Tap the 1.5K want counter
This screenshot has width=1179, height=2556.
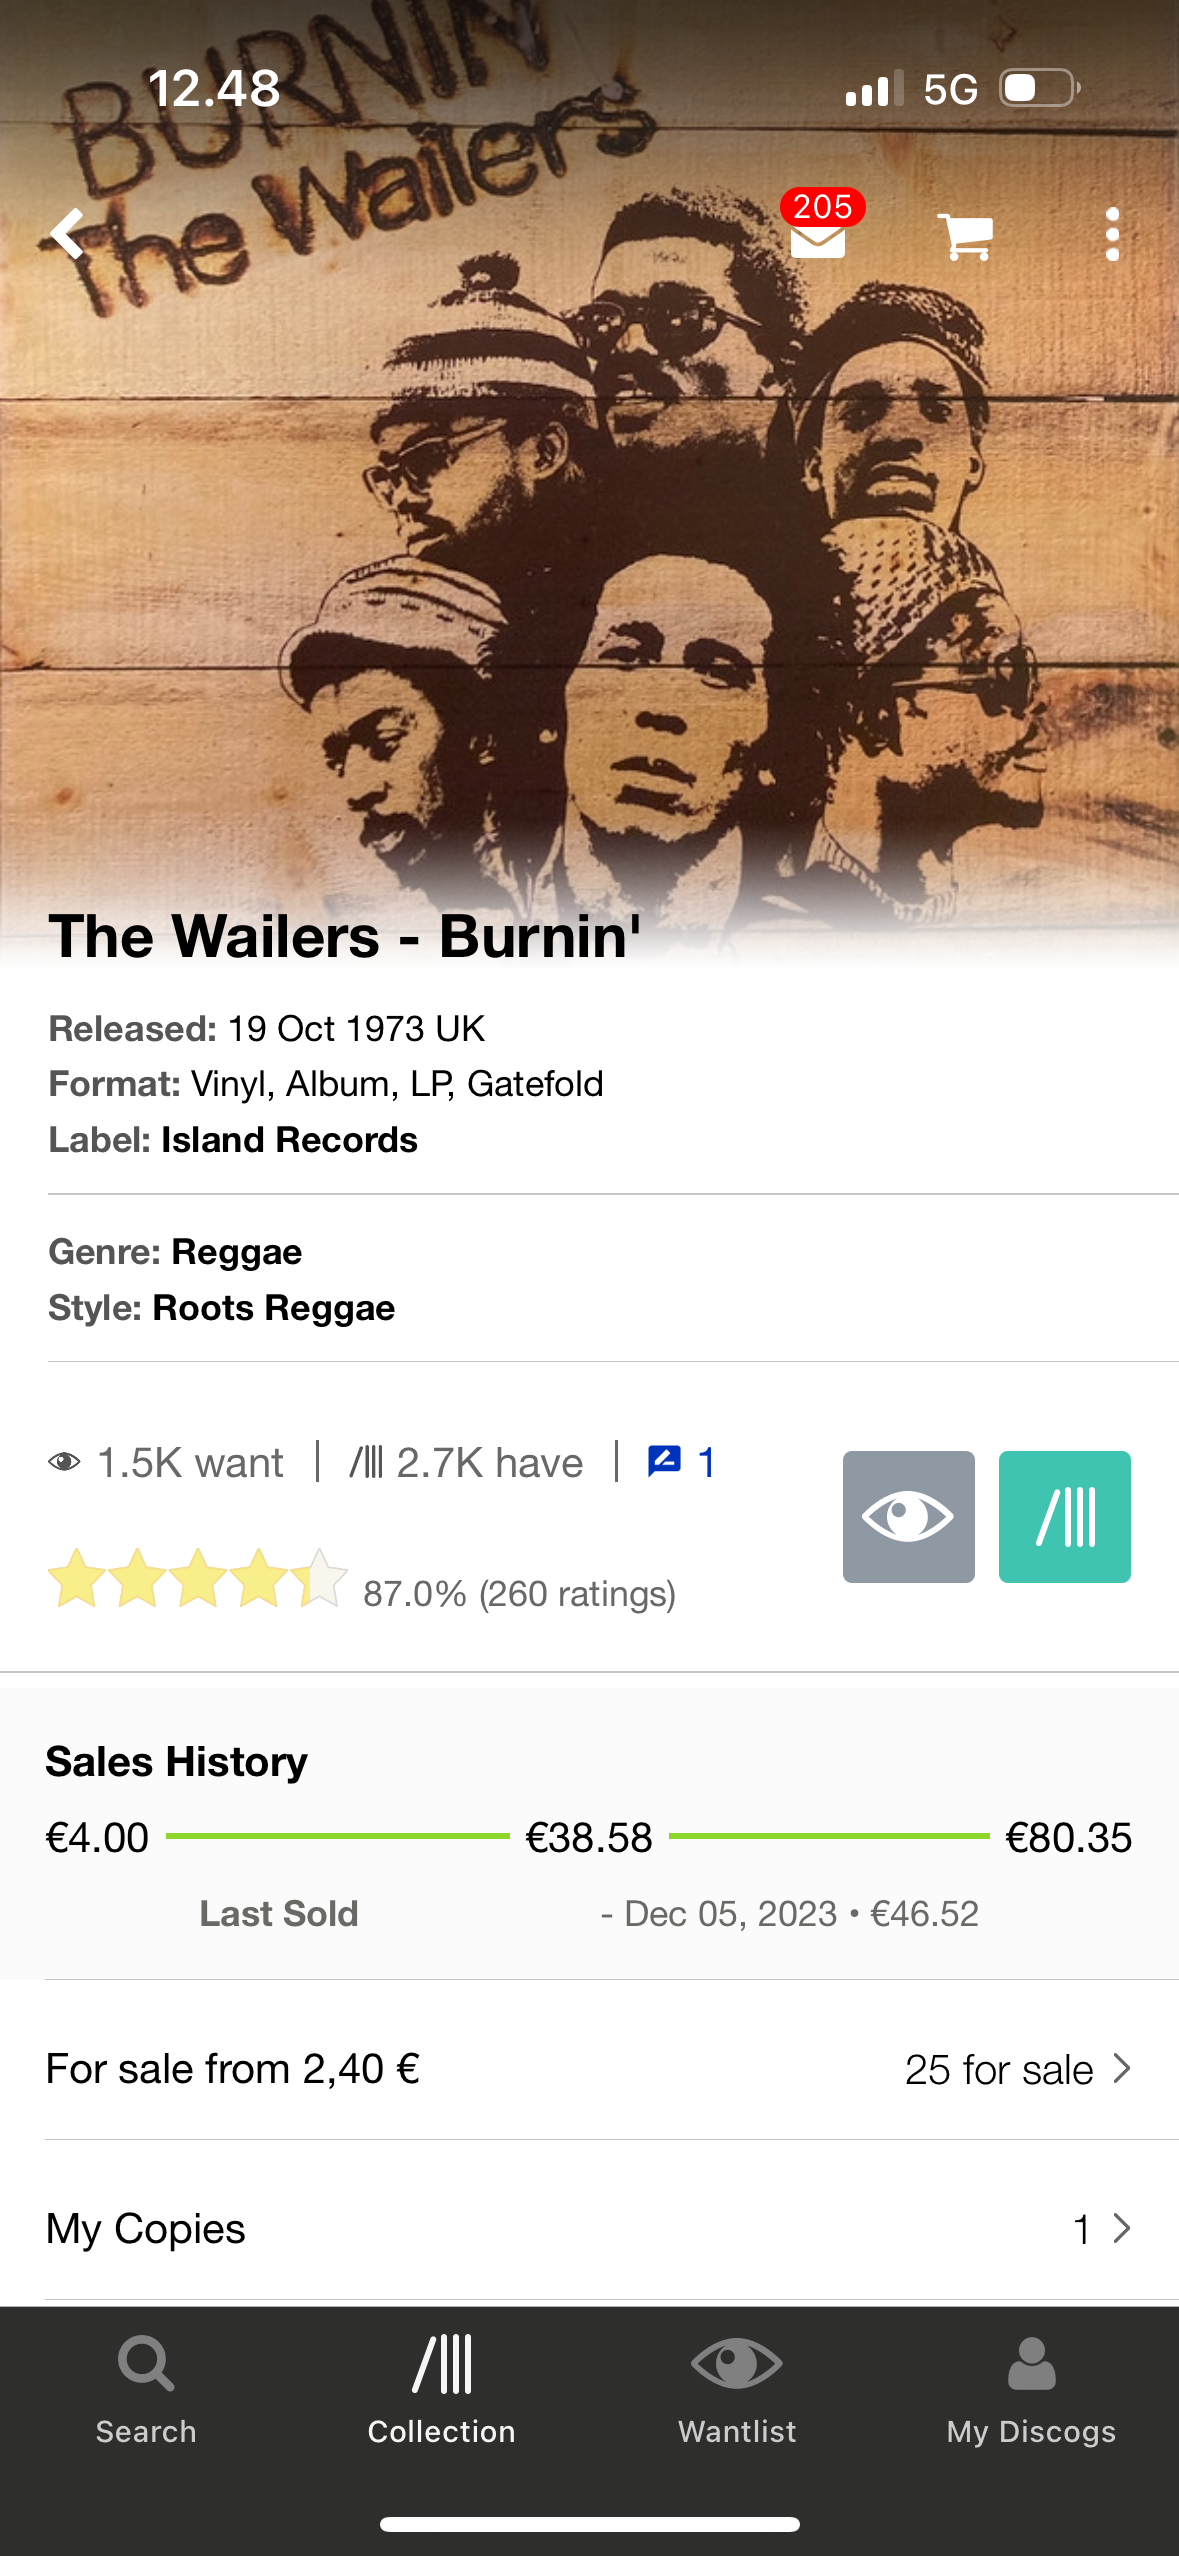[x=166, y=1462]
